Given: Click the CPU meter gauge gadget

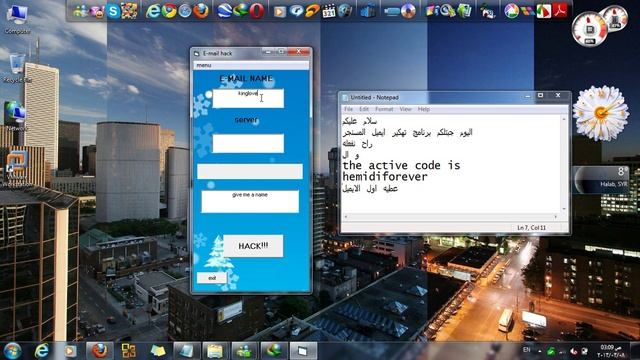Looking at the screenshot, I should 590,29.
